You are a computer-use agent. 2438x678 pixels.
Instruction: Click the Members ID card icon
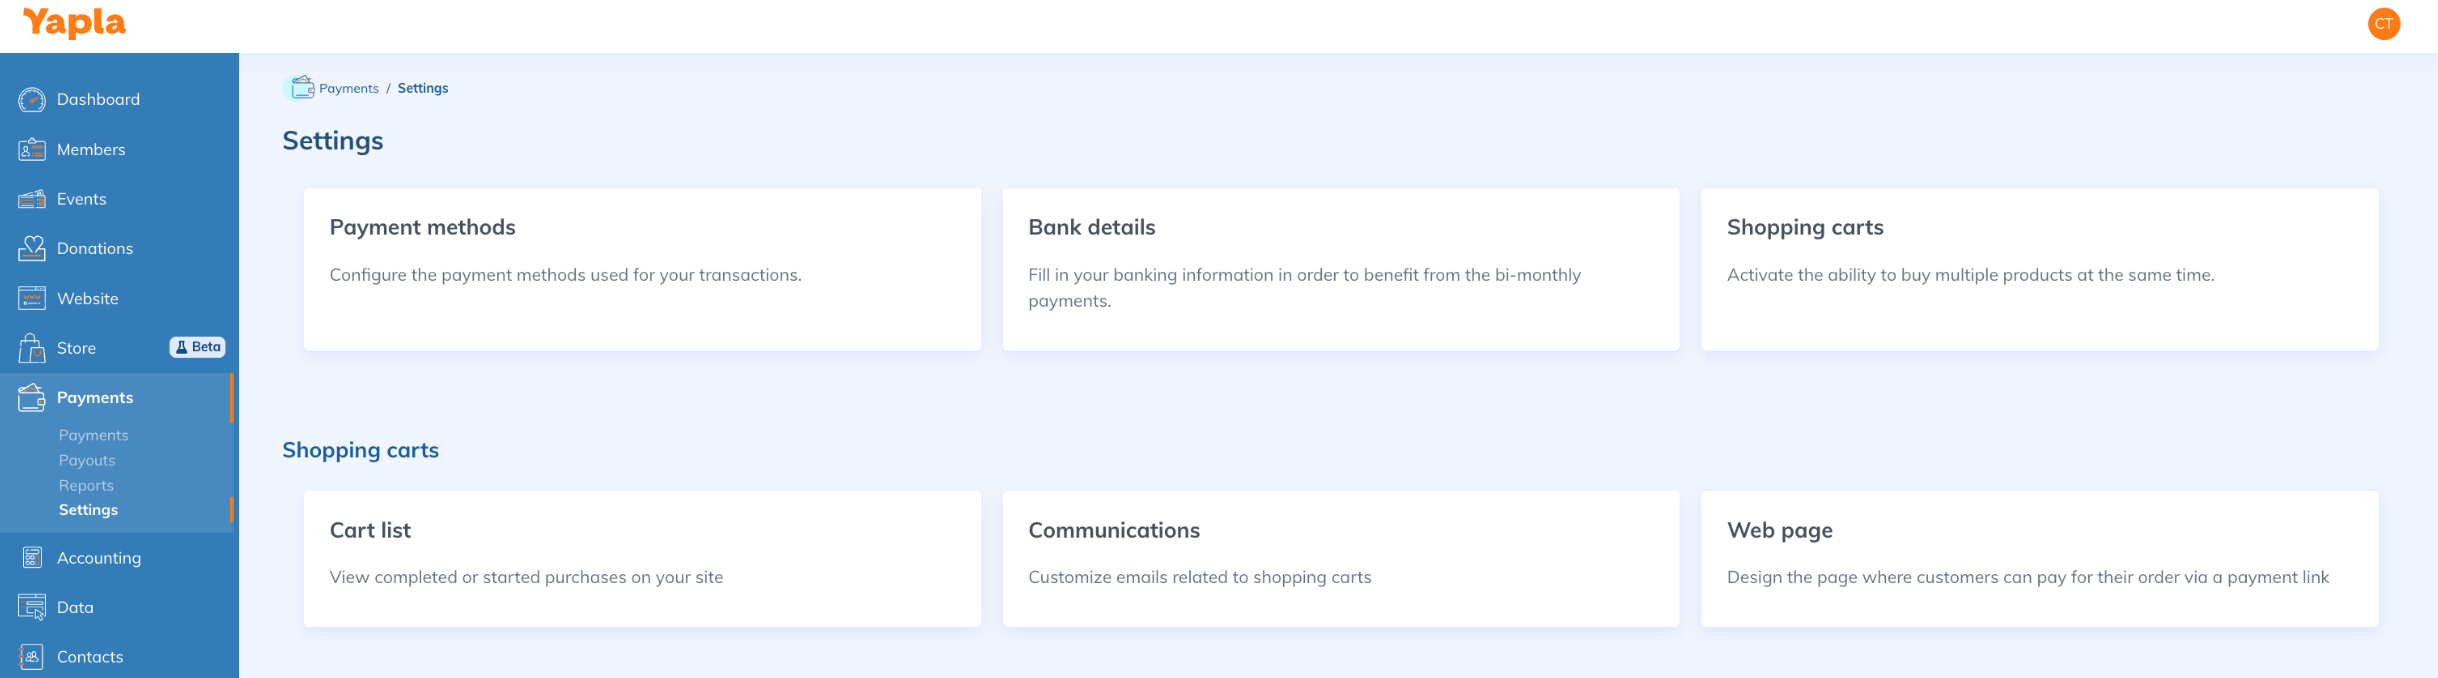point(32,150)
